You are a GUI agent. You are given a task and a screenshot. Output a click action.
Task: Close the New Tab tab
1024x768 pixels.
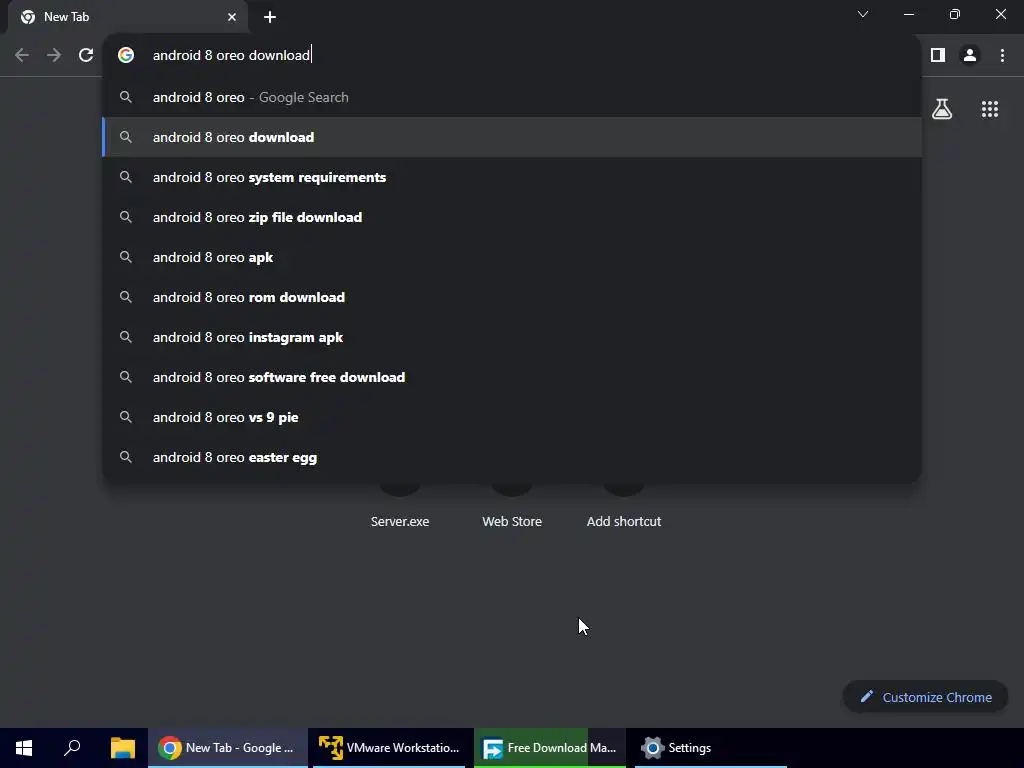pyautogui.click(x=232, y=17)
